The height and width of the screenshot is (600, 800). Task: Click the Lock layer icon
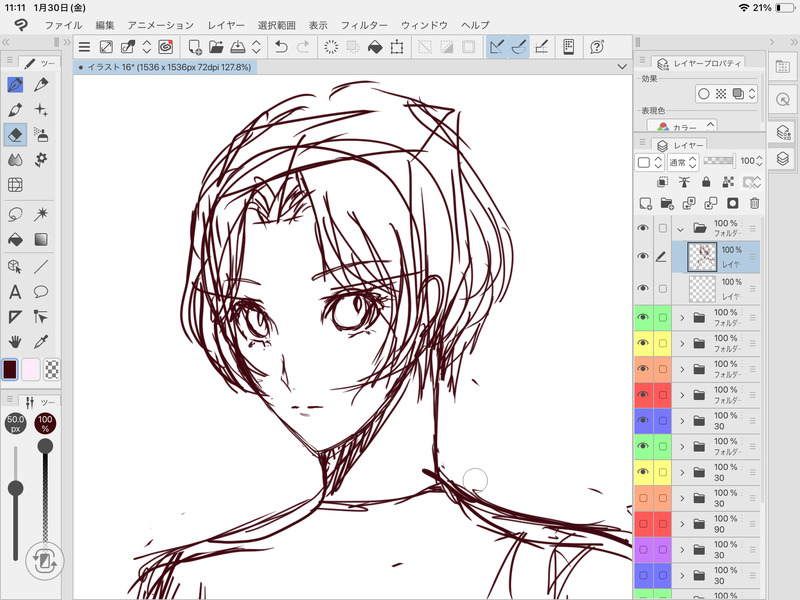(x=706, y=182)
